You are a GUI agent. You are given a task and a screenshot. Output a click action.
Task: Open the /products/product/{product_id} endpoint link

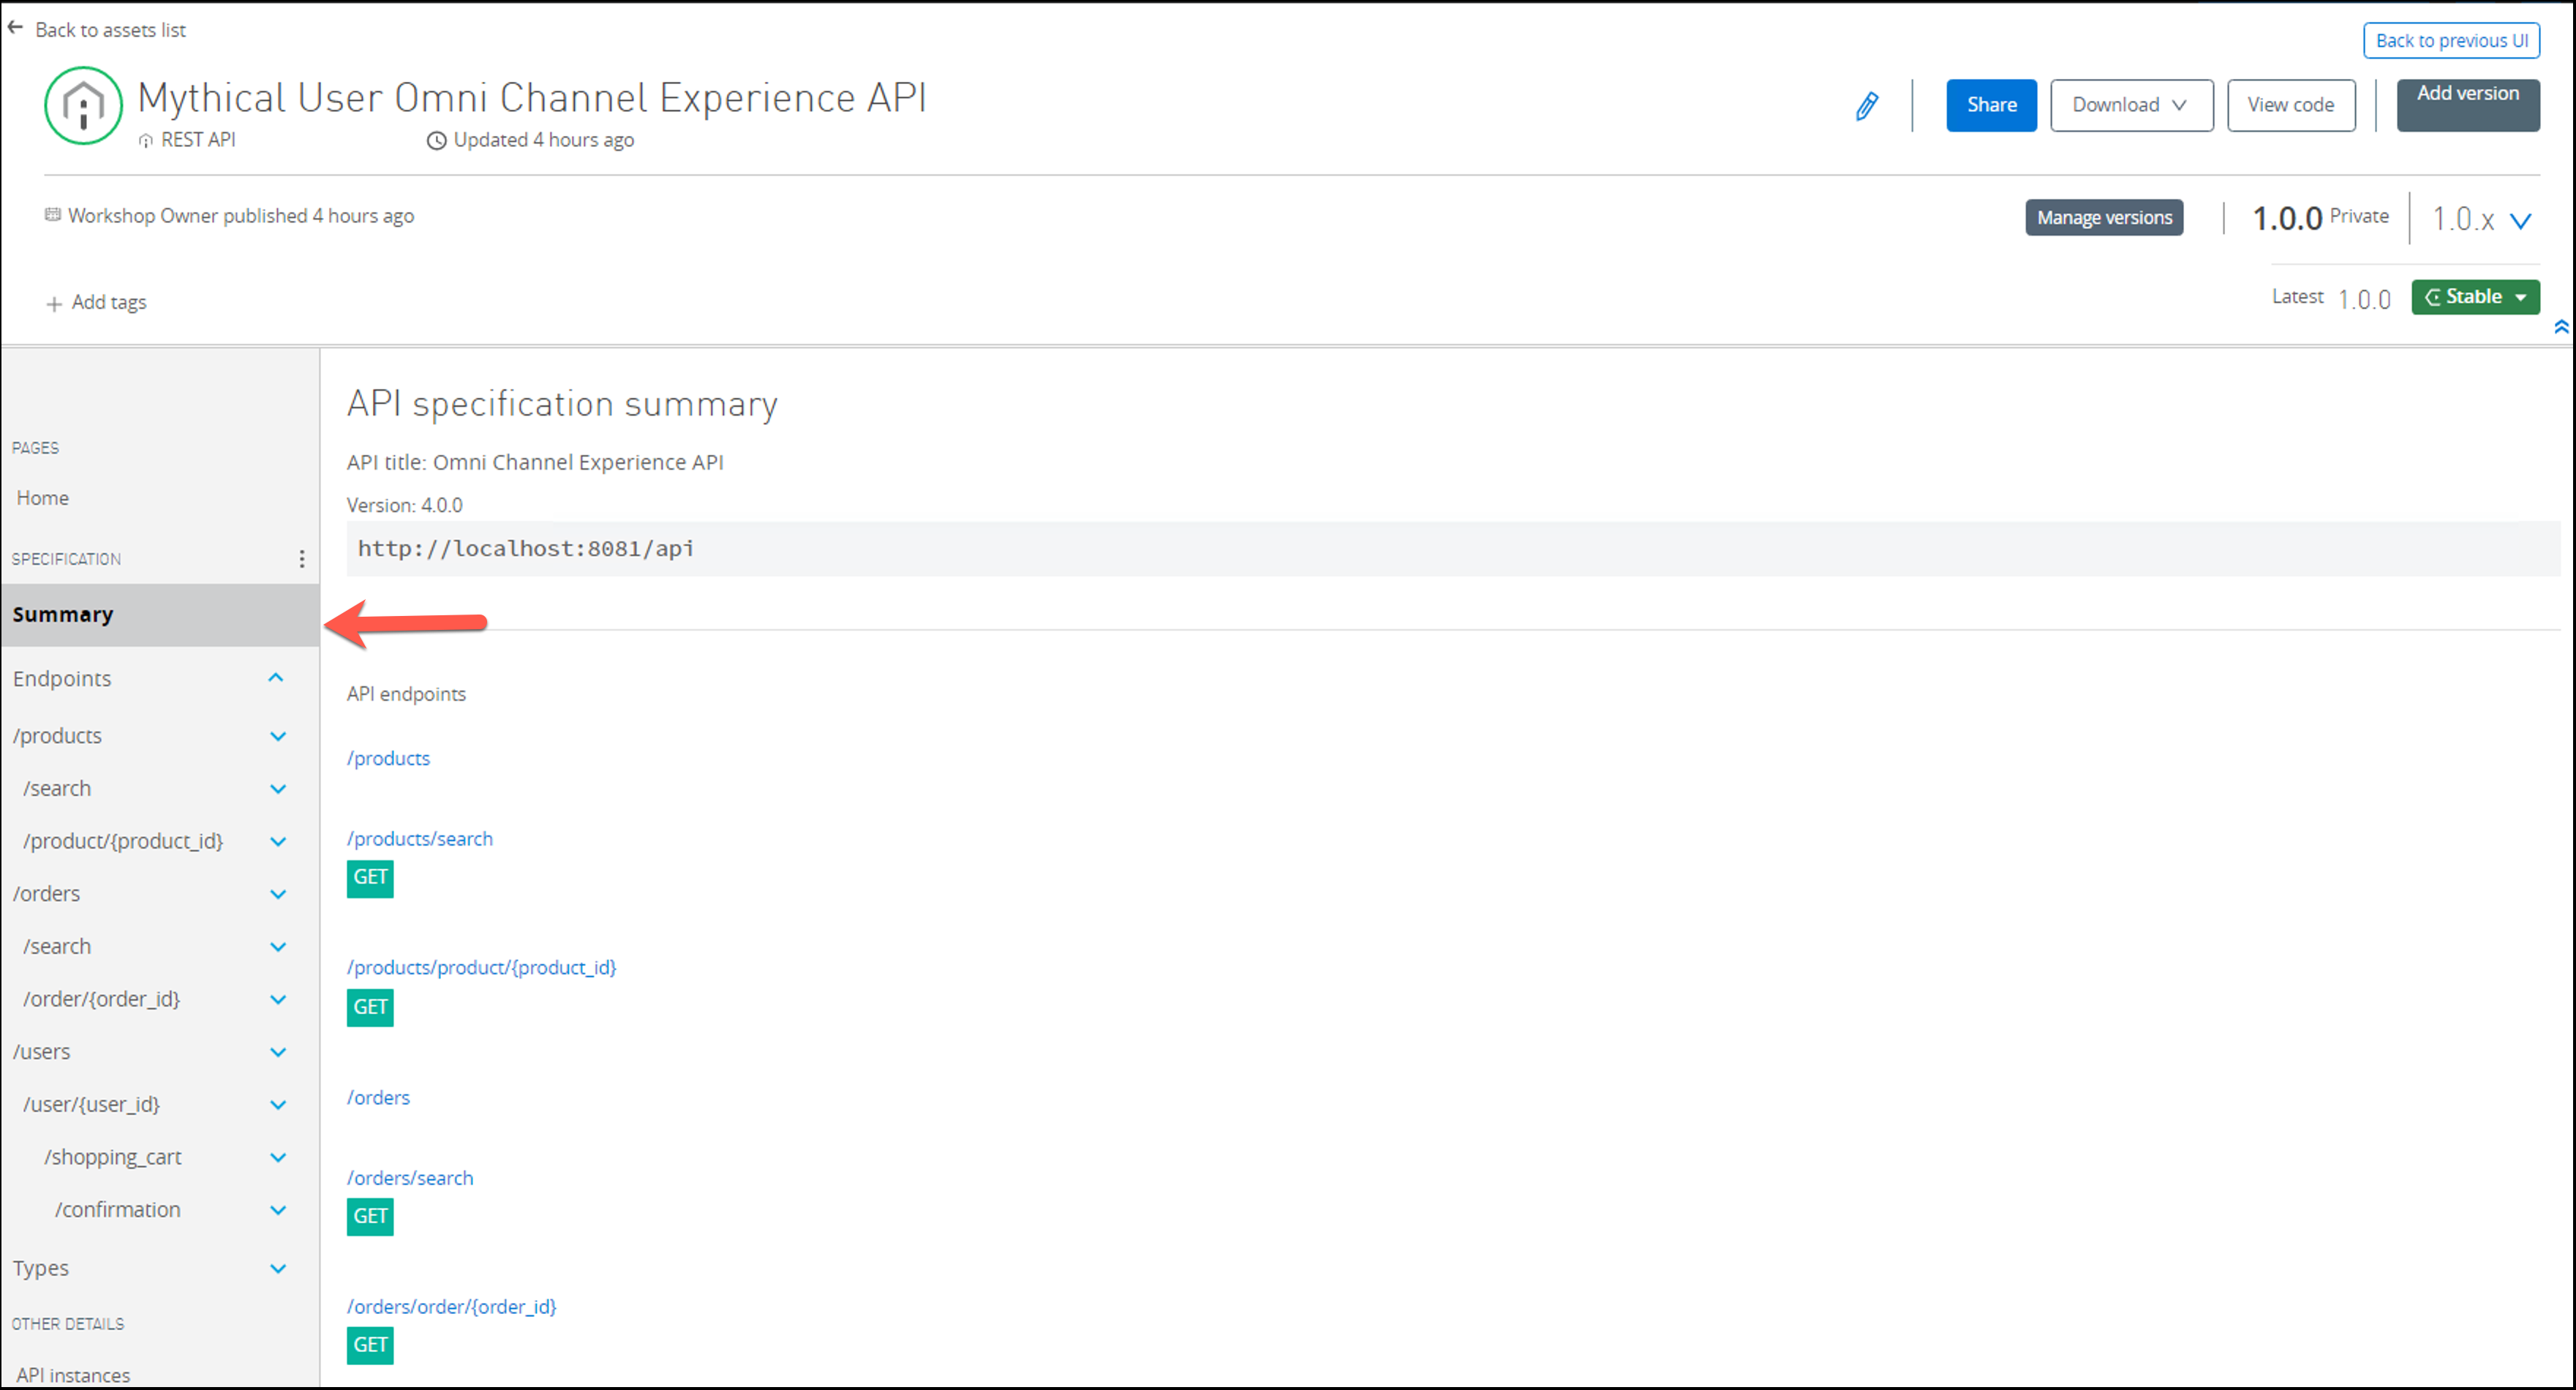[x=481, y=968]
